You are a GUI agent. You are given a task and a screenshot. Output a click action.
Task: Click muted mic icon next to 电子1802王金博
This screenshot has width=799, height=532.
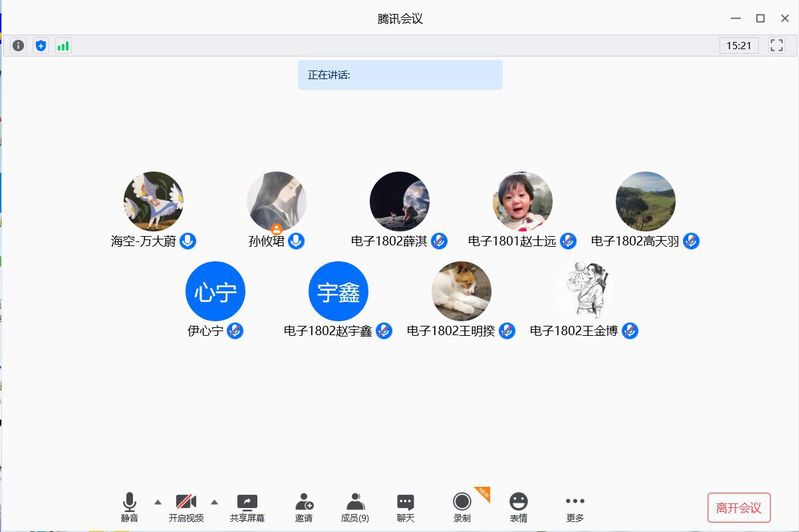tap(630, 331)
